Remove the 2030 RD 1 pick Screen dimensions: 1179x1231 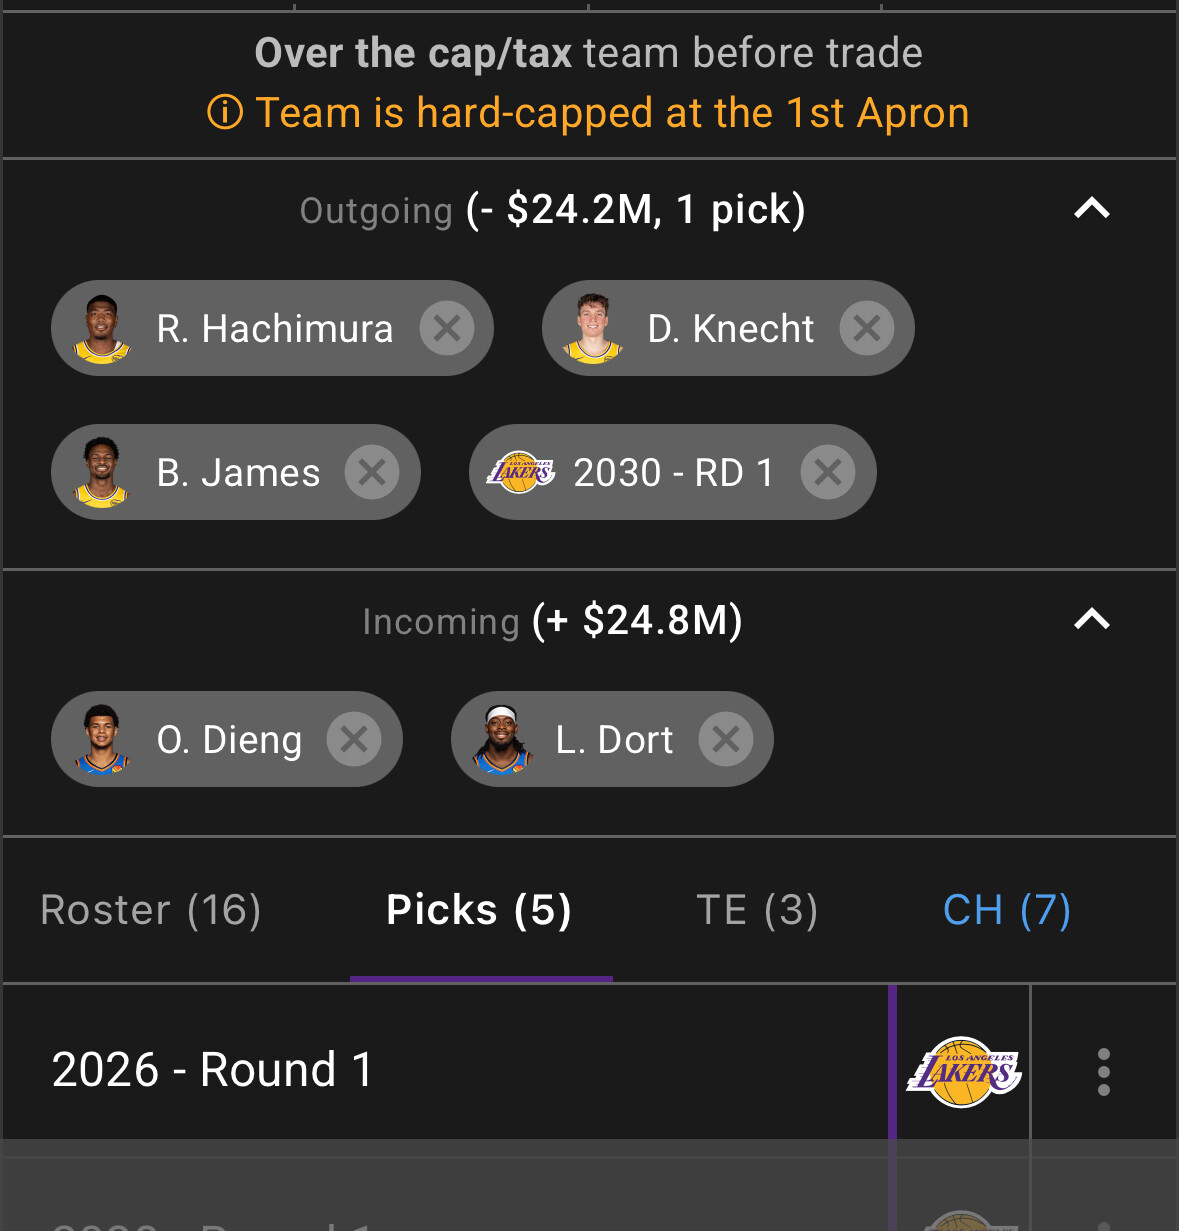pyautogui.click(x=828, y=472)
